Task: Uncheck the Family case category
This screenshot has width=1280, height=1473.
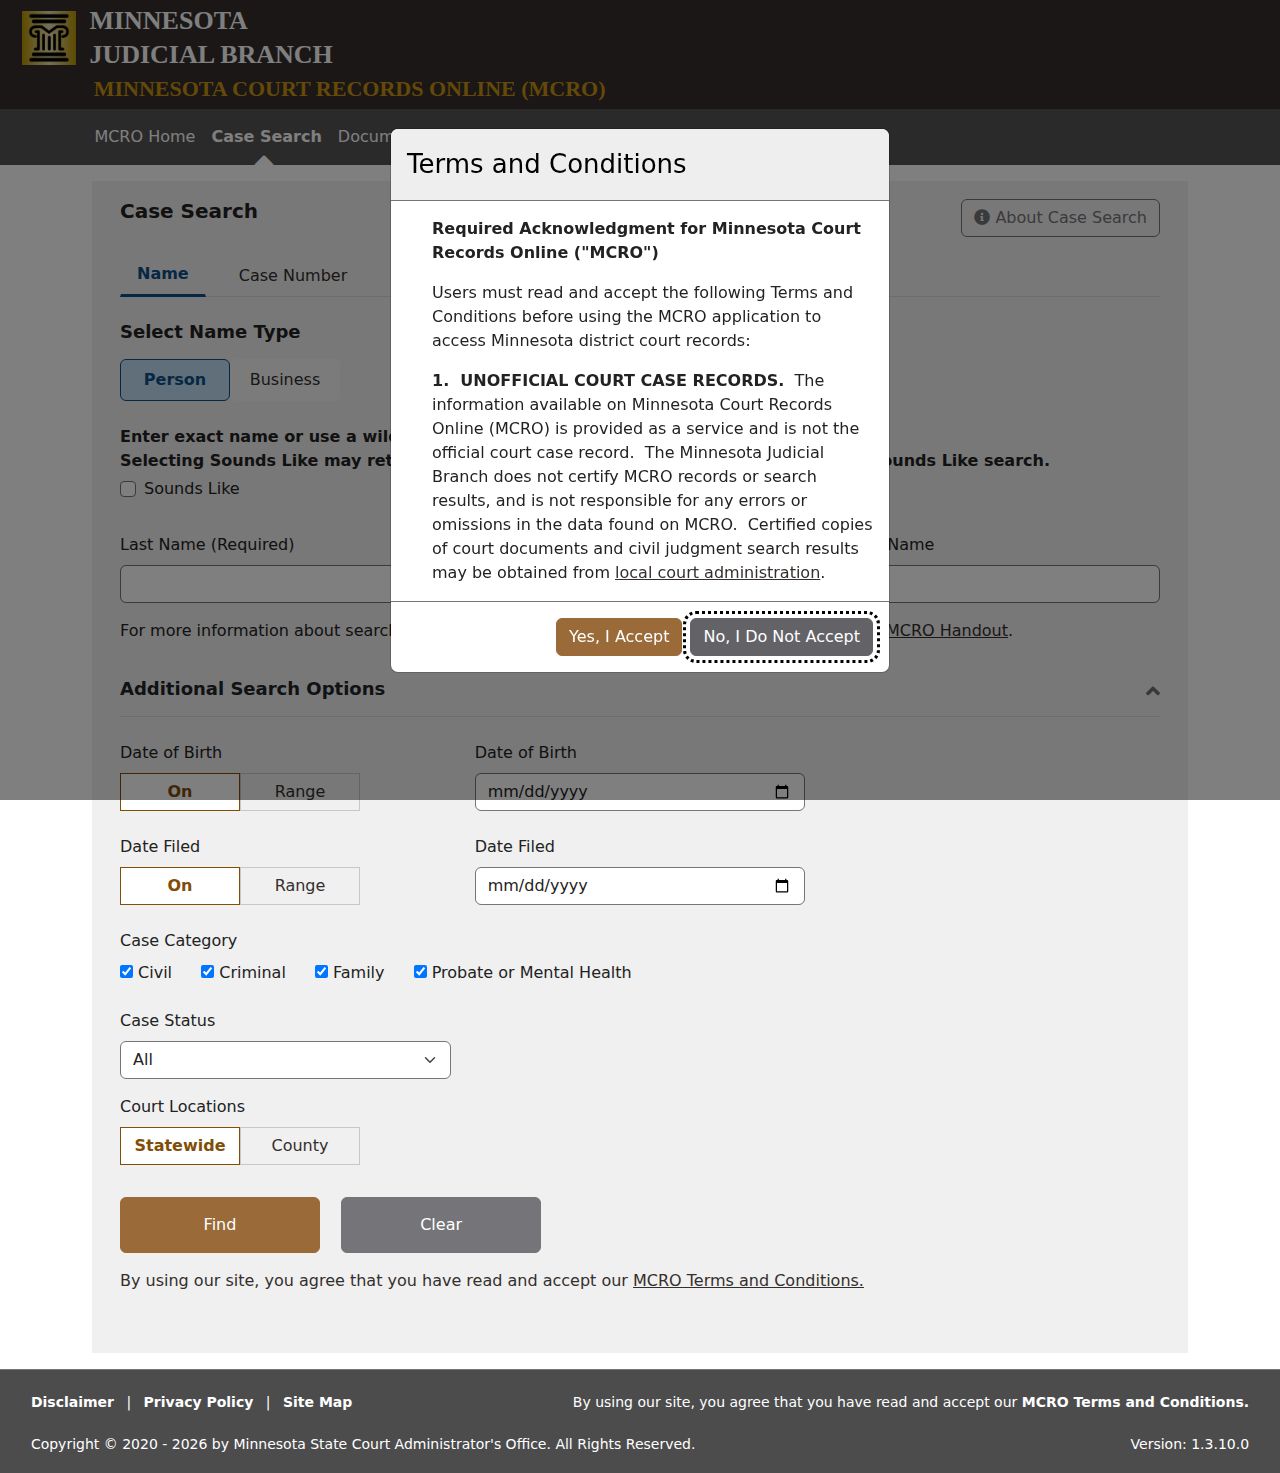Action: 322,972
